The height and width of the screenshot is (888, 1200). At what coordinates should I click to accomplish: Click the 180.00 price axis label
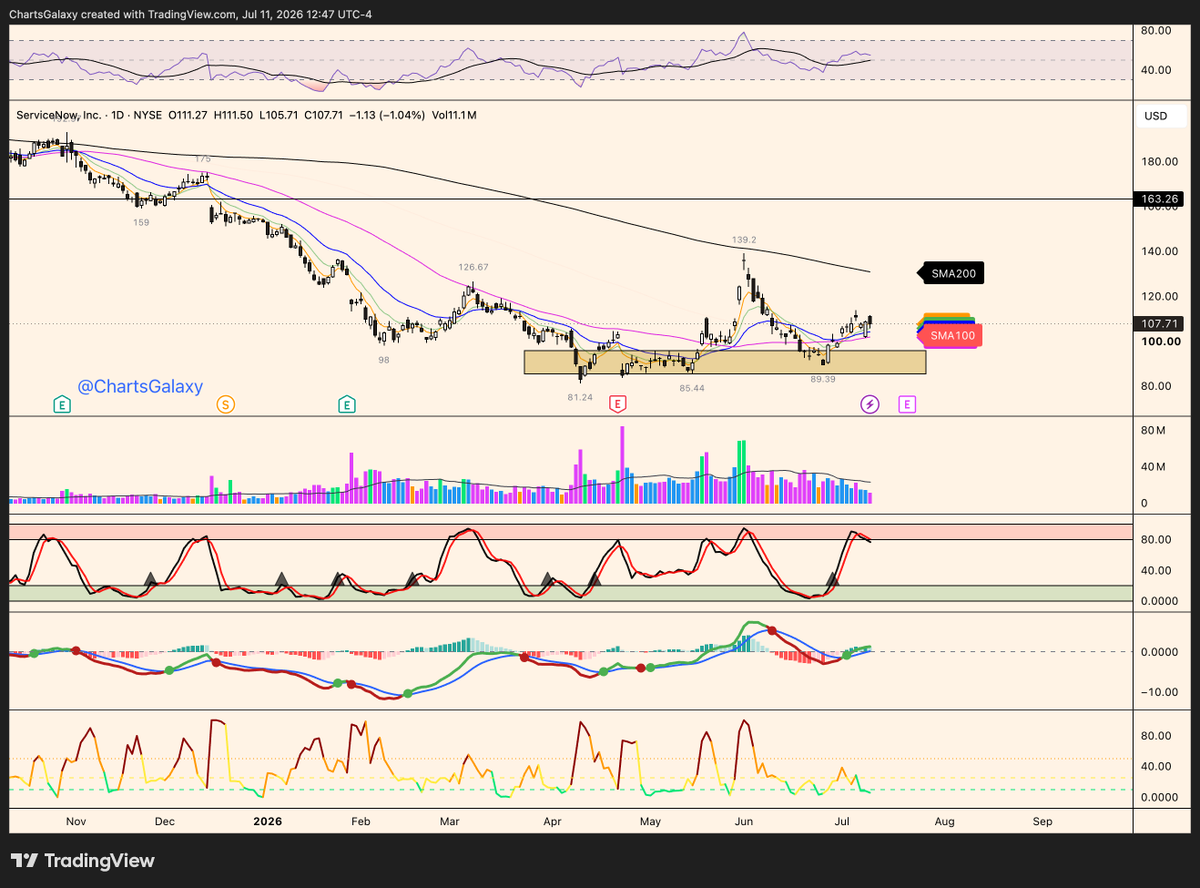point(1159,162)
